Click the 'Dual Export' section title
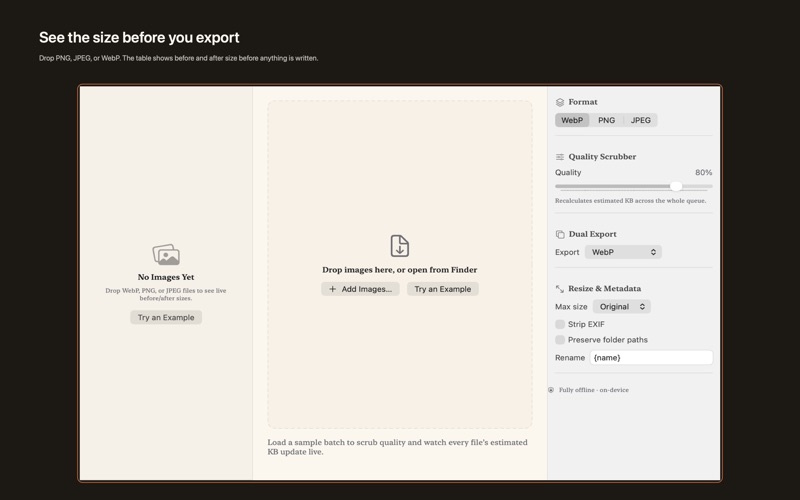 (x=592, y=234)
